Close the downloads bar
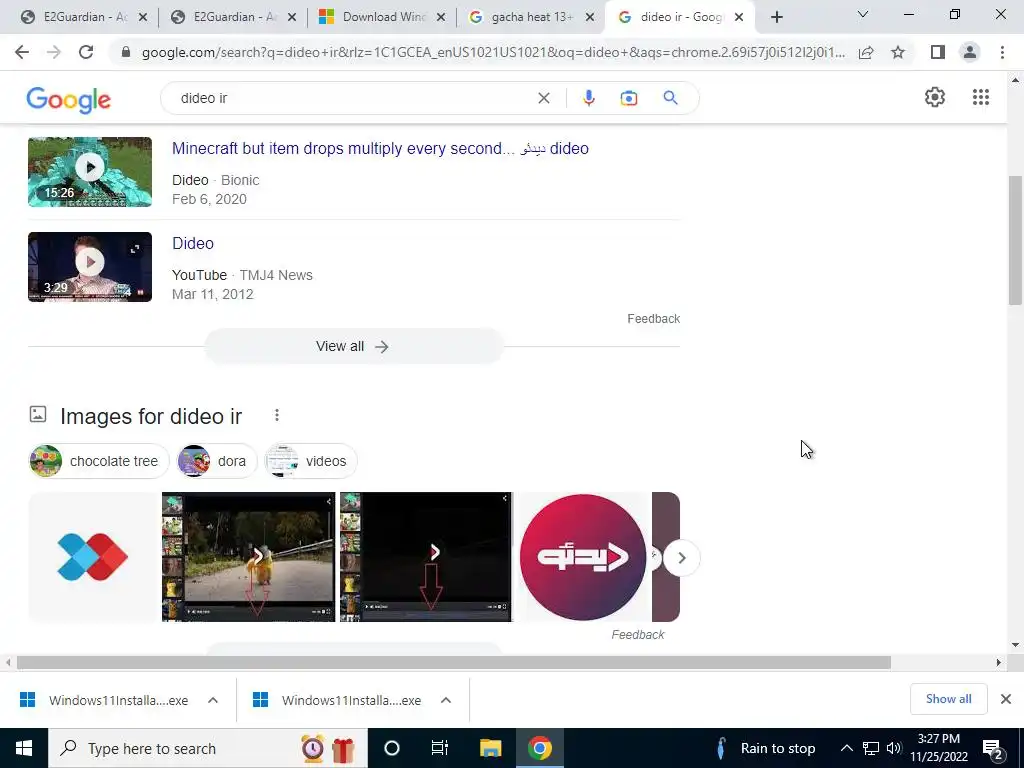Screen dimensions: 1024x768 point(1006,699)
